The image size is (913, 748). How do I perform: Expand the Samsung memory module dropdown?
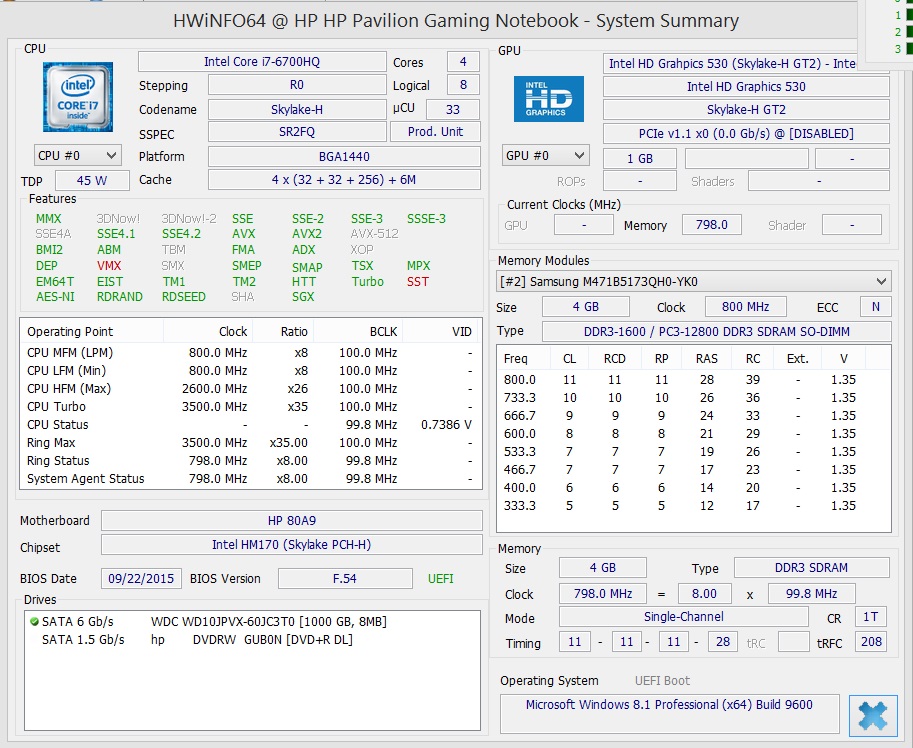(x=693, y=282)
